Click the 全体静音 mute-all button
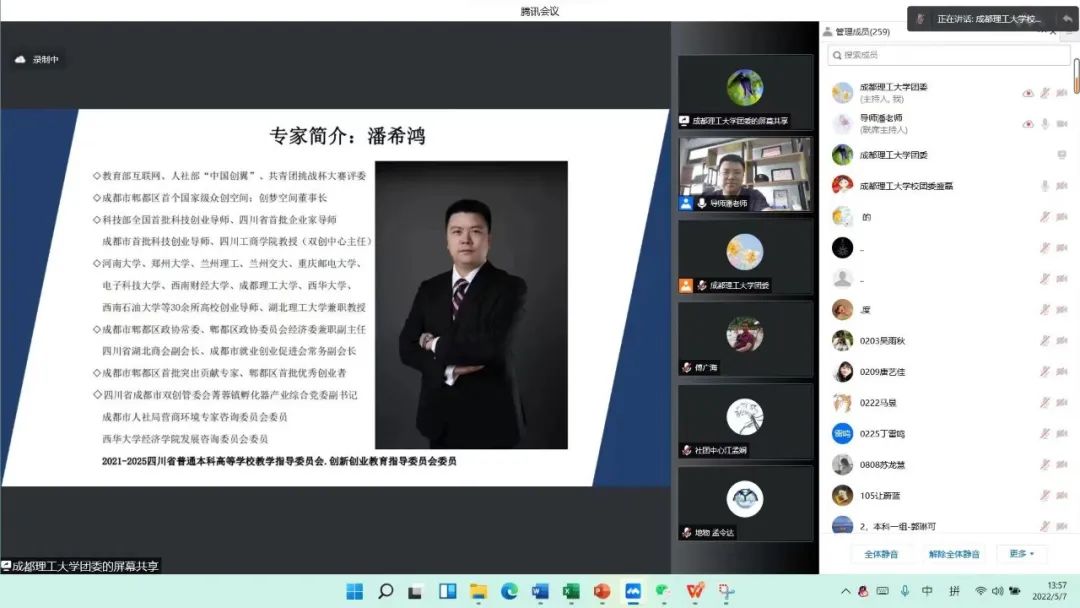The height and width of the screenshot is (608, 1080). [x=881, y=554]
